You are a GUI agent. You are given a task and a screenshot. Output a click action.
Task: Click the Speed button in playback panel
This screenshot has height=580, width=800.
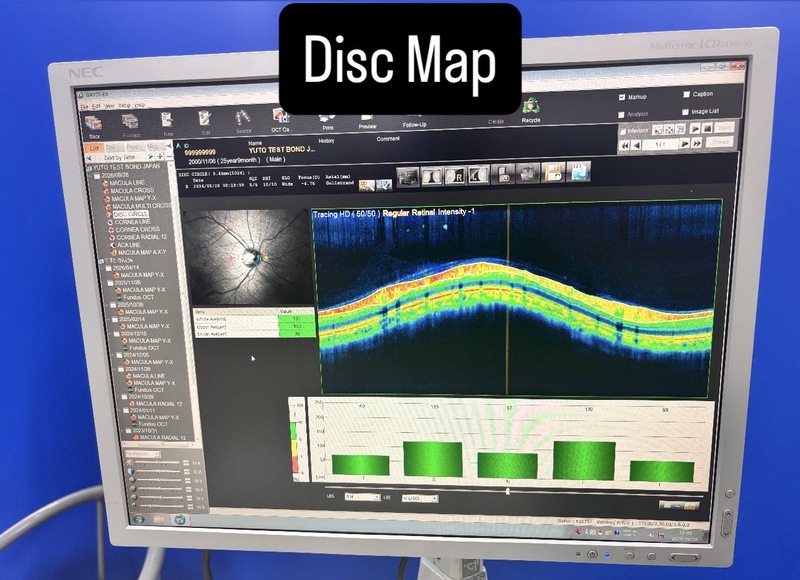(720, 142)
